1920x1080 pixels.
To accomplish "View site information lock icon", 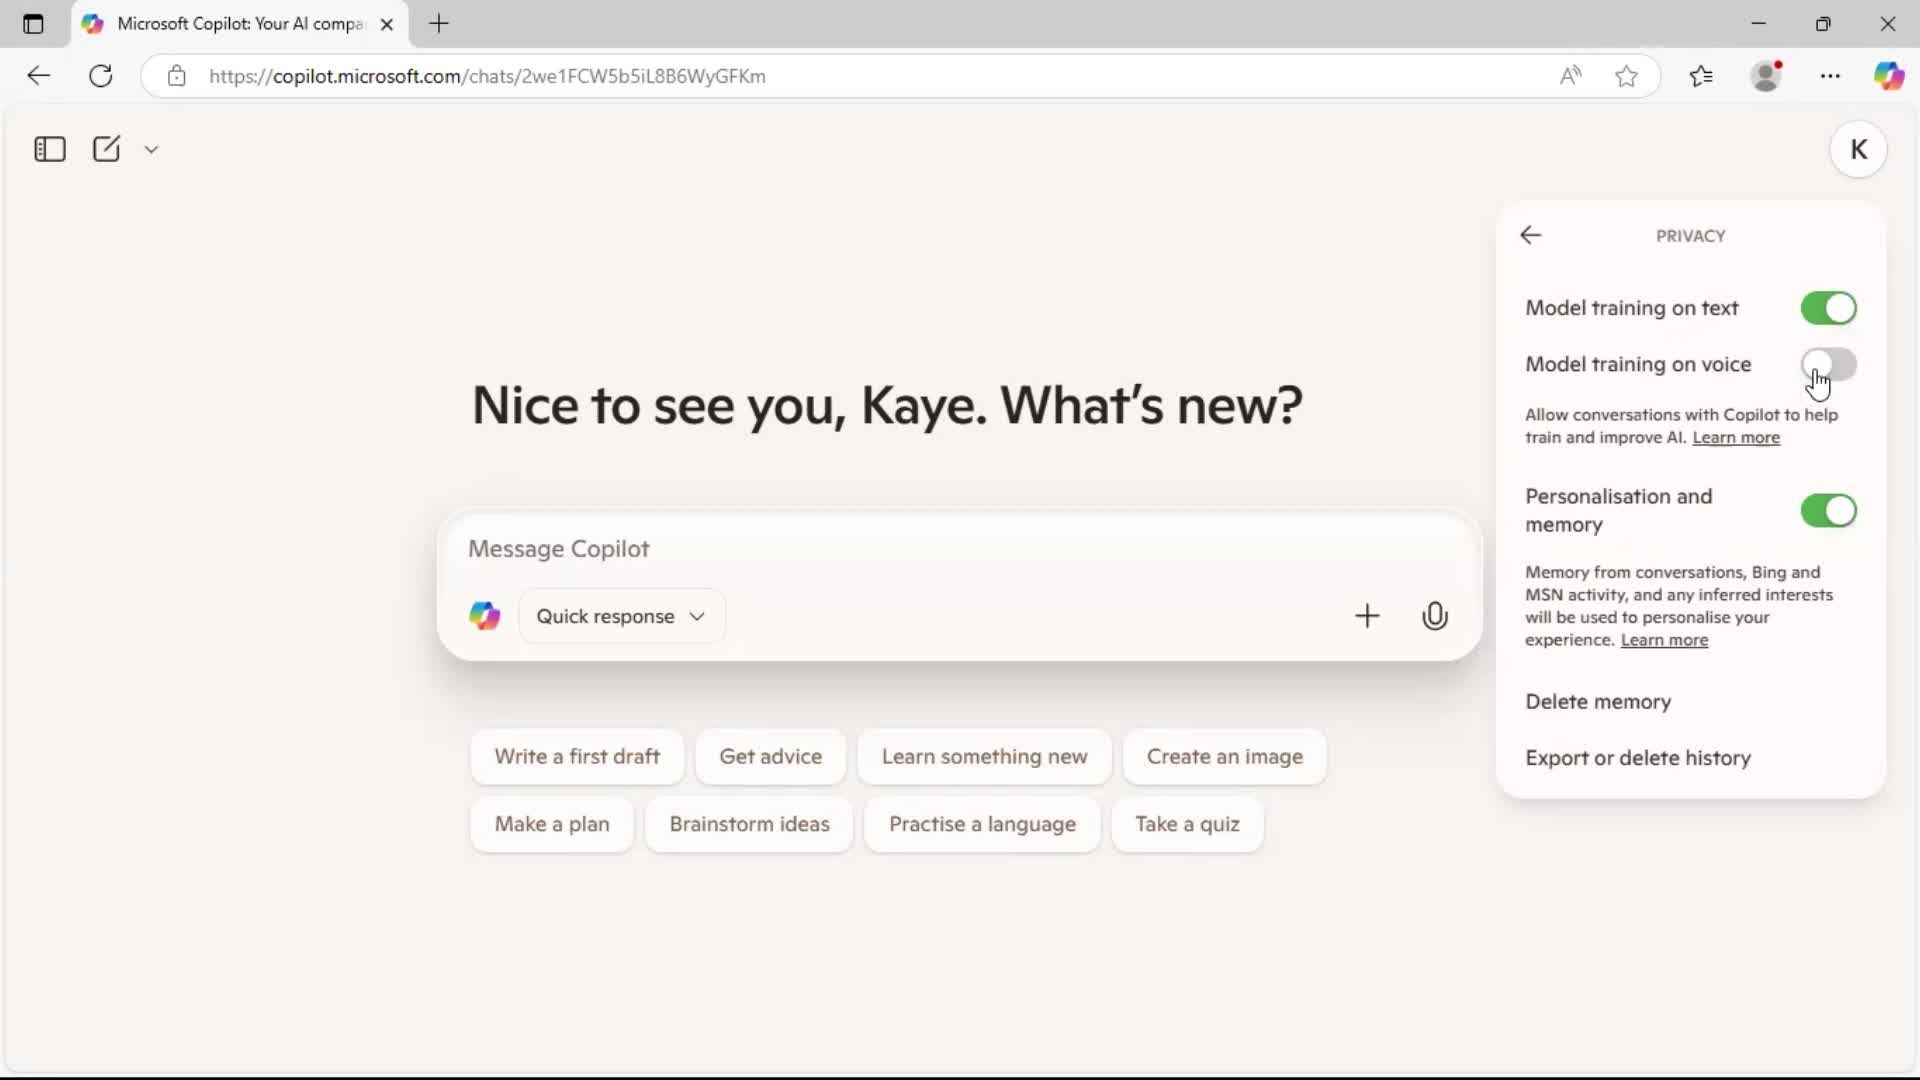I will tap(177, 76).
